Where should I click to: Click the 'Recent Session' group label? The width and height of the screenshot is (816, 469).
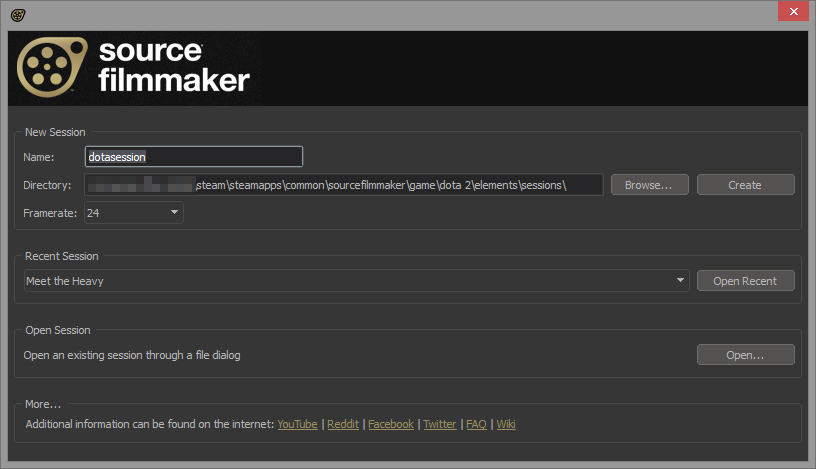pos(61,256)
